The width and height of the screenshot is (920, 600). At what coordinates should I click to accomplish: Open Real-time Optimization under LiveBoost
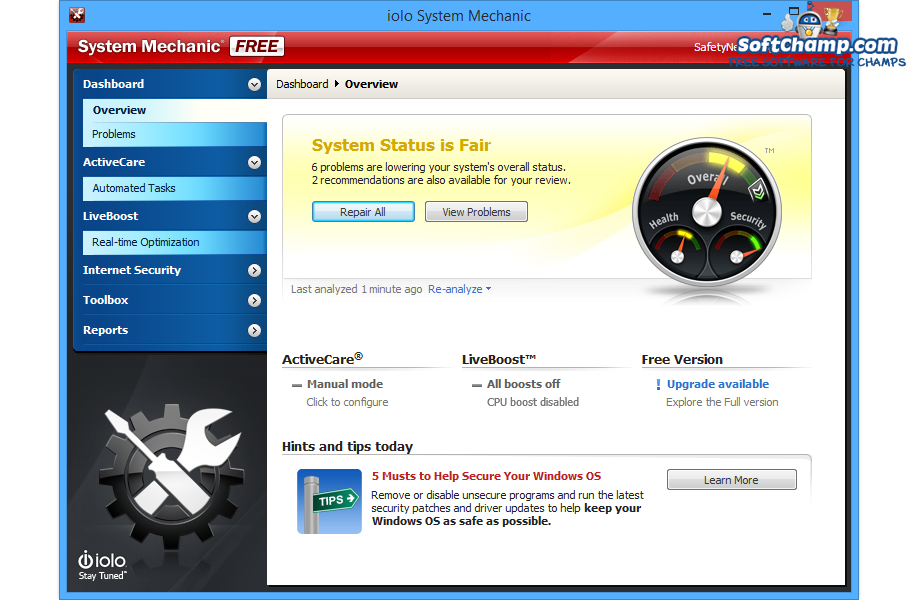tap(175, 242)
